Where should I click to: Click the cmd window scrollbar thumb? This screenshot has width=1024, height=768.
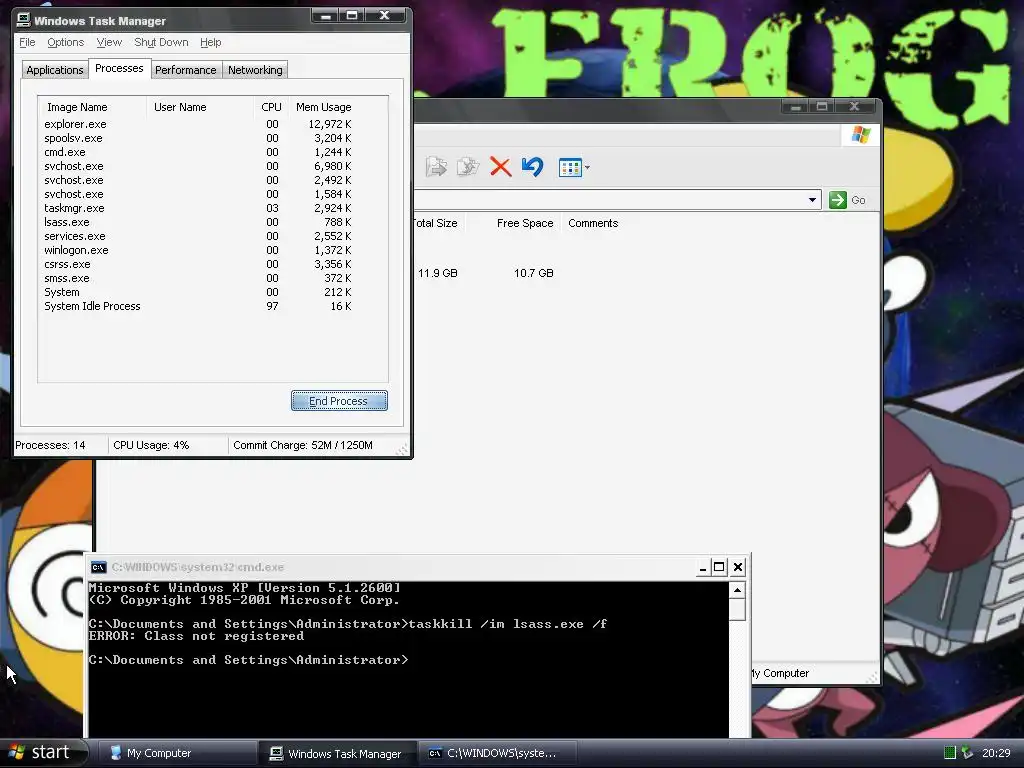point(737,609)
